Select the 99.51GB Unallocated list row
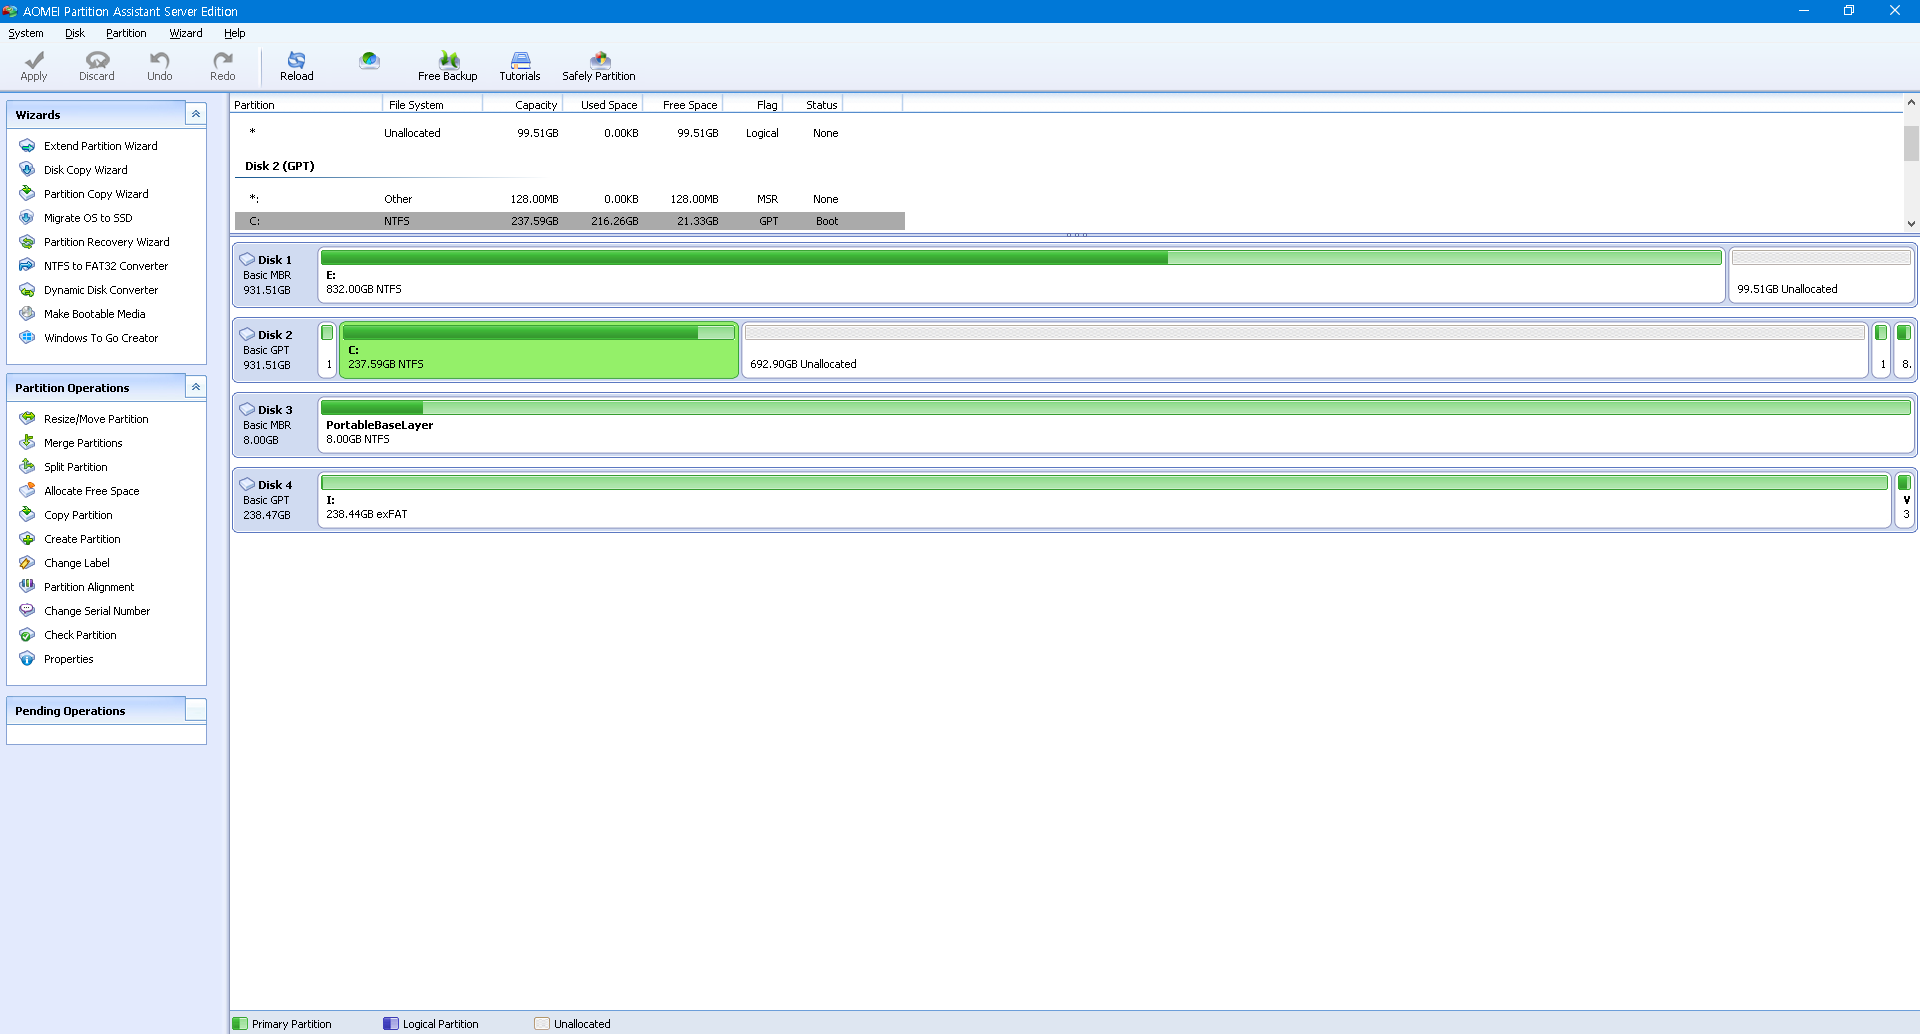 point(570,133)
